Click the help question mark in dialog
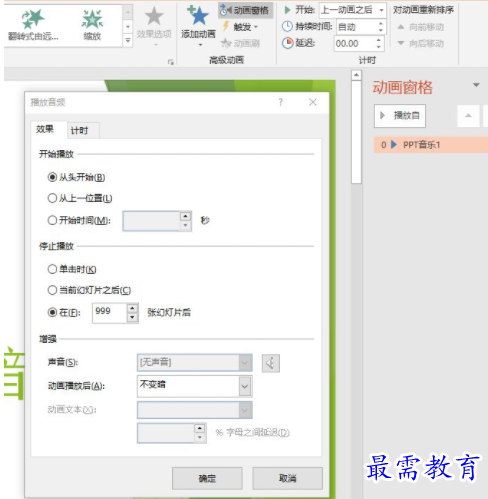The height and width of the screenshot is (499, 488). point(281,102)
